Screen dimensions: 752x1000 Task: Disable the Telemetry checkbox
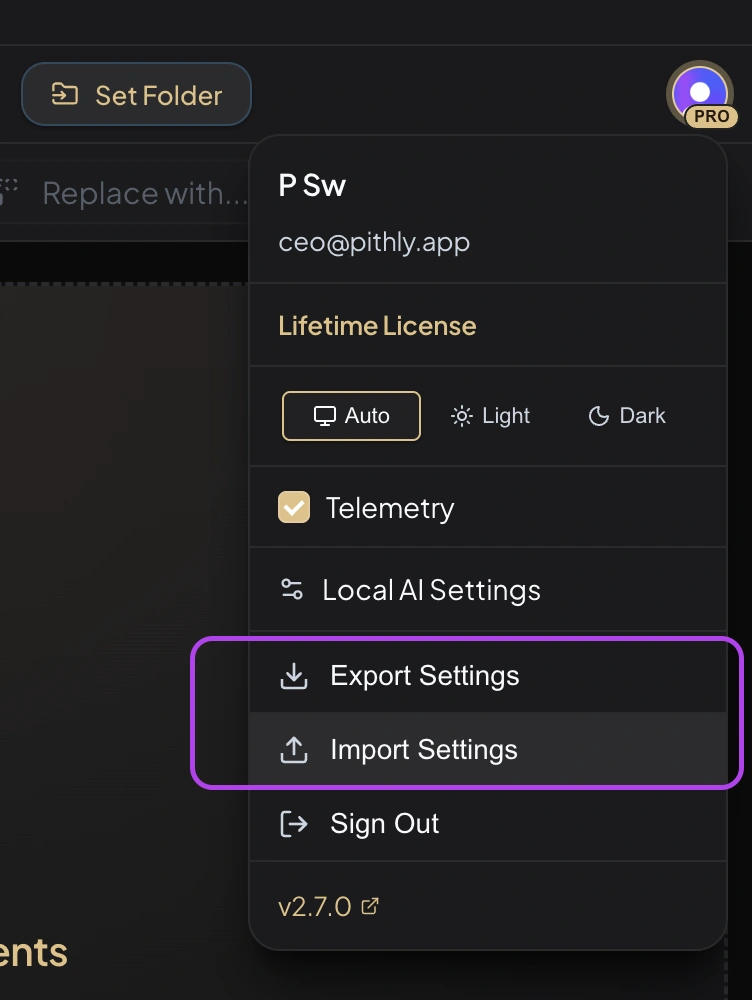click(x=293, y=507)
